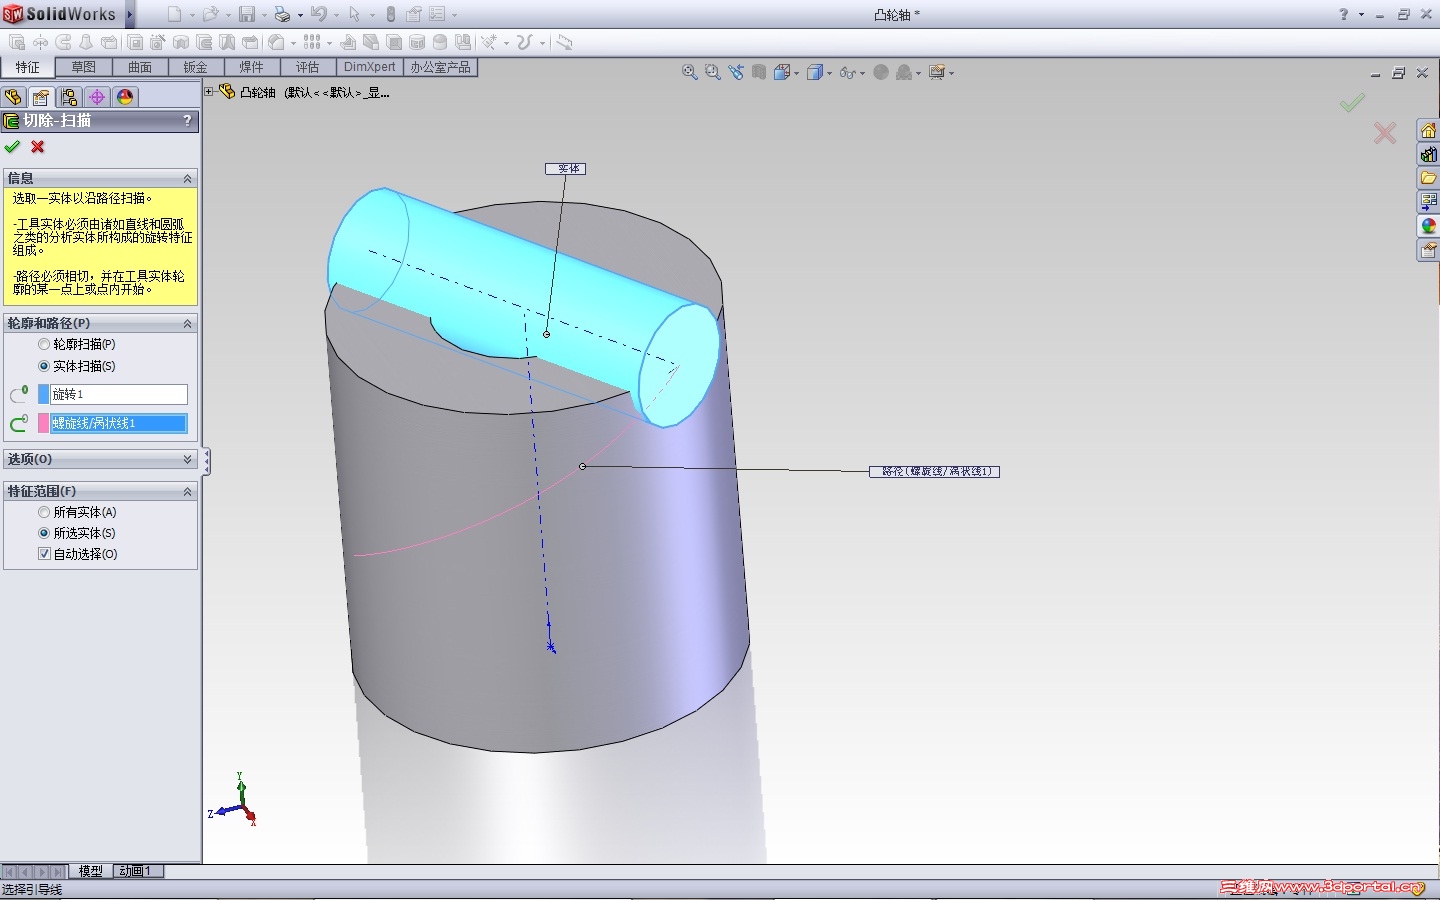1440x900 pixels.
Task: Expand the 选项(O) section
Action: pyautogui.click(x=187, y=459)
